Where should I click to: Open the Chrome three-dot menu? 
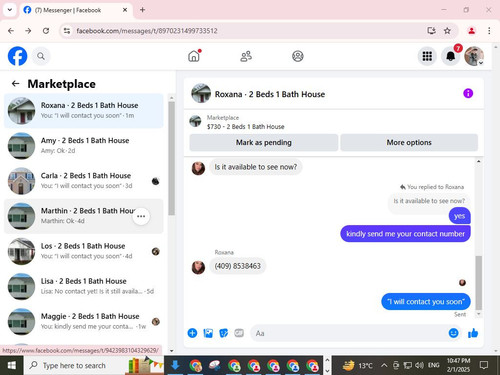(489, 31)
